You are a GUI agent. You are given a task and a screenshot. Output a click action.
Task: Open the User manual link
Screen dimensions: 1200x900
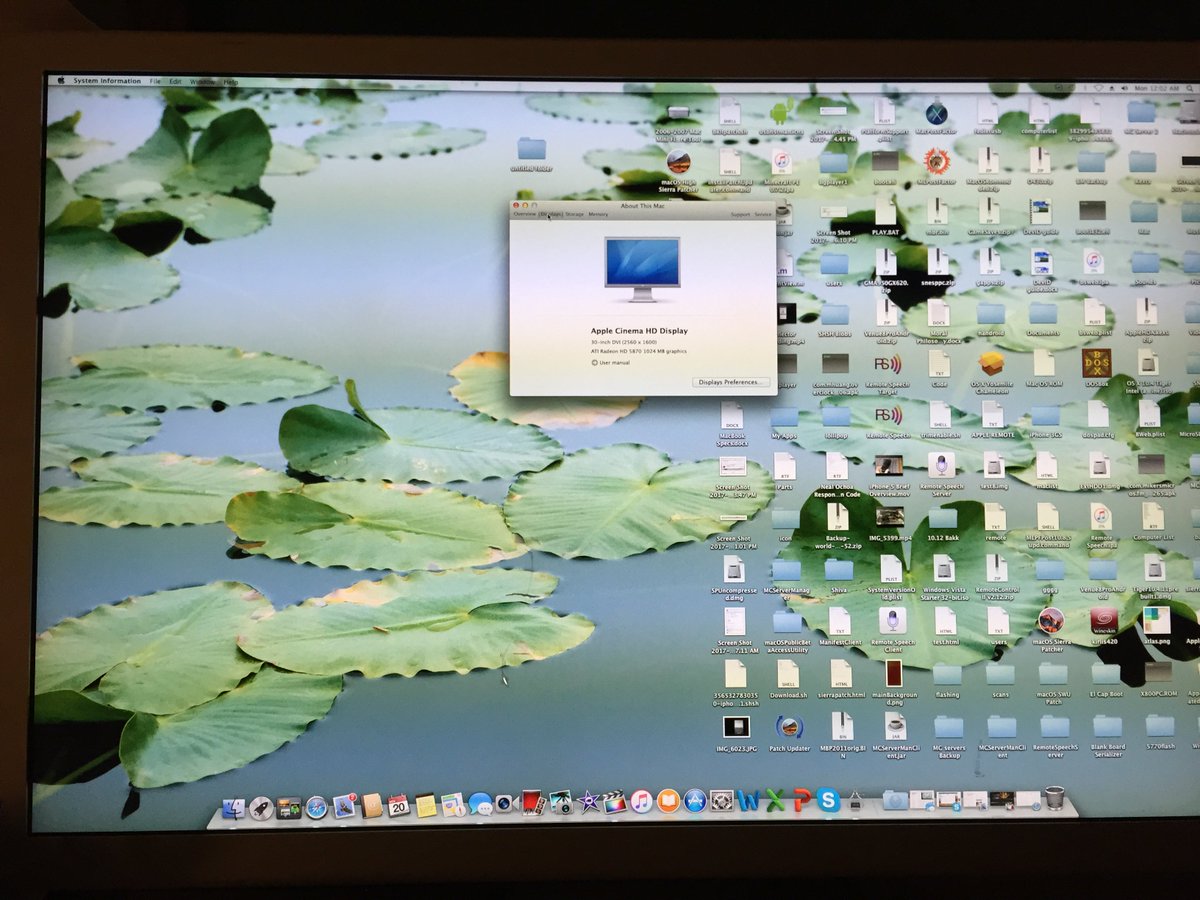[611, 362]
